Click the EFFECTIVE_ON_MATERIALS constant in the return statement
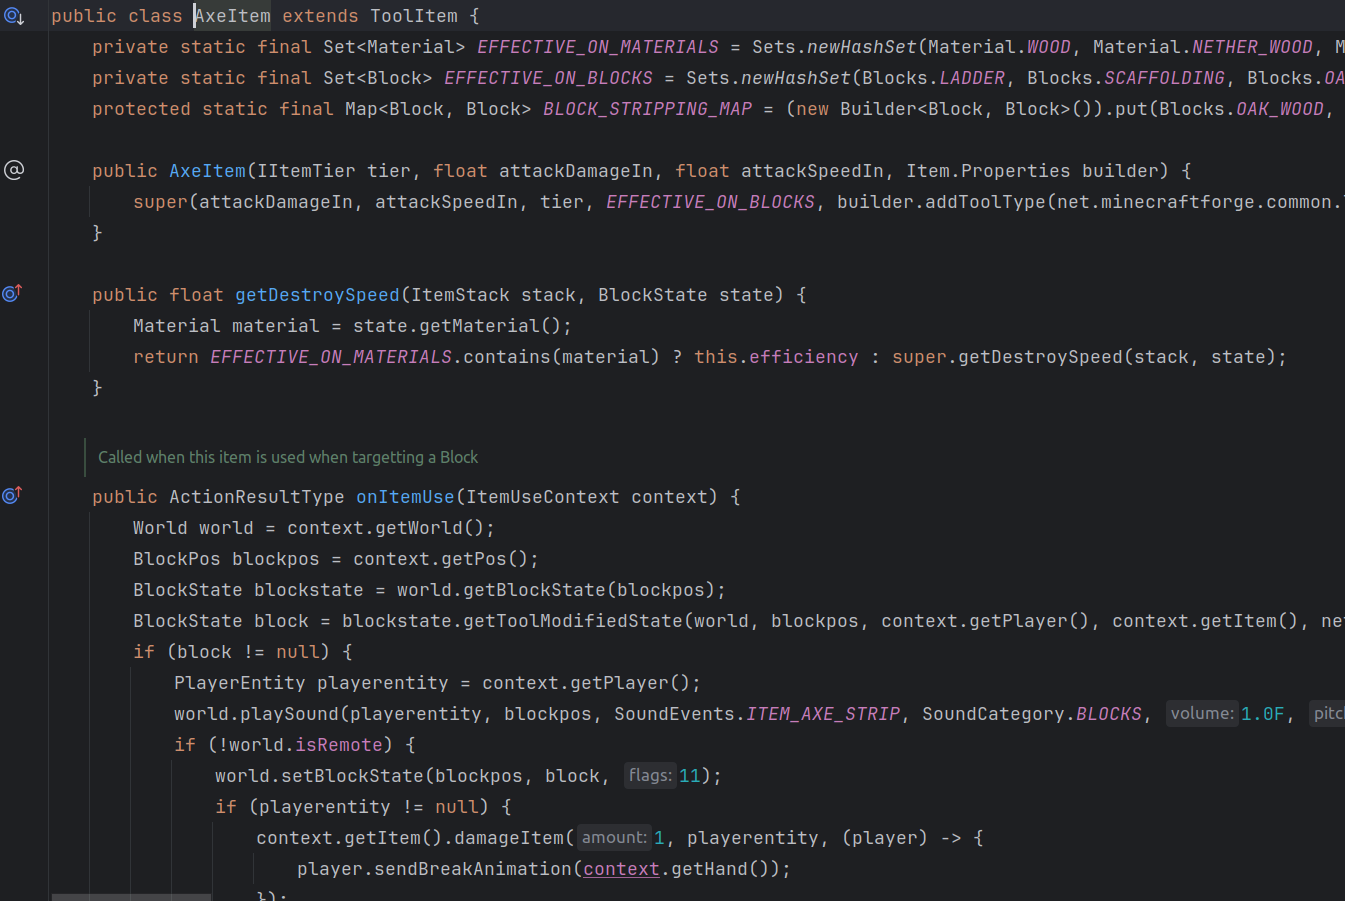This screenshot has height=901, width=1345. 331,357
